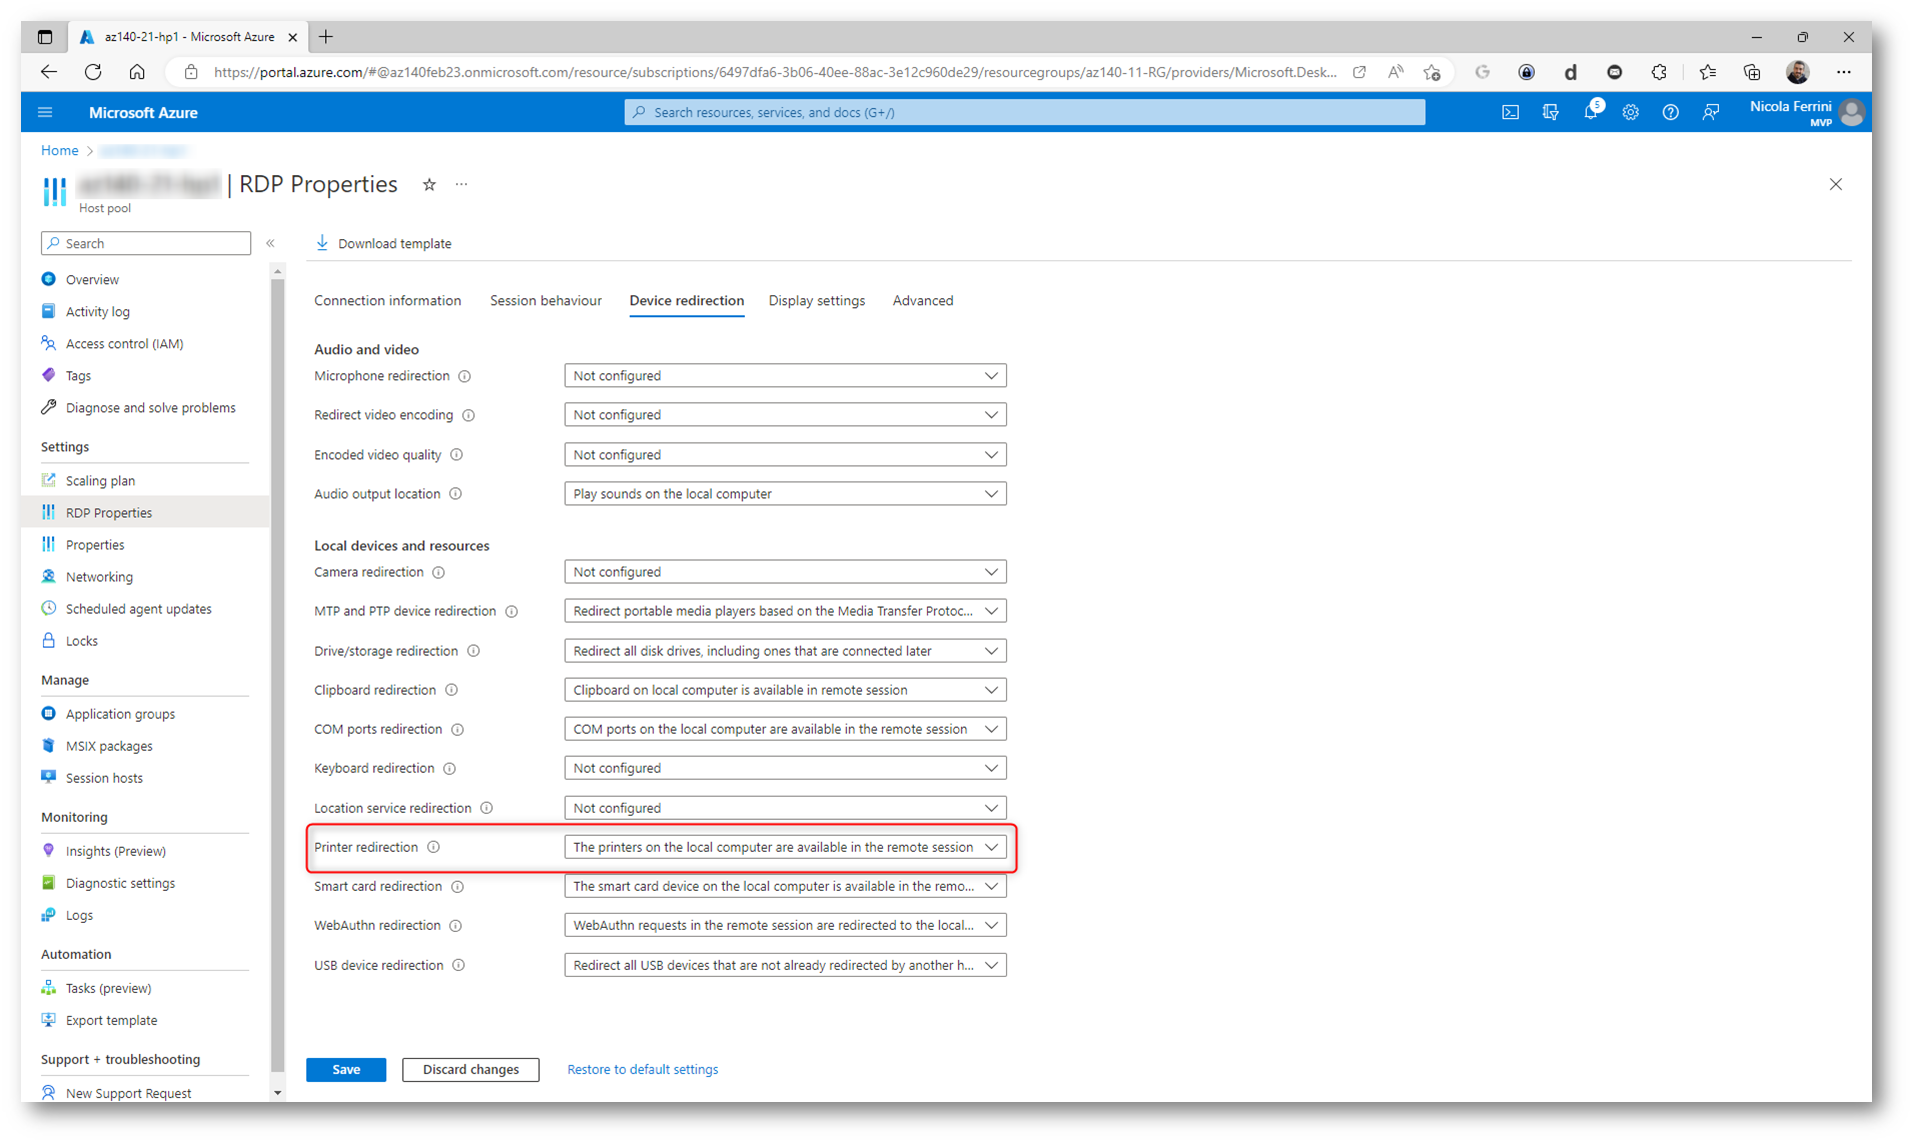Show the info tooltip for USB device redirection
This screenshot has width=1914, height=1144.
coord(458,965)
